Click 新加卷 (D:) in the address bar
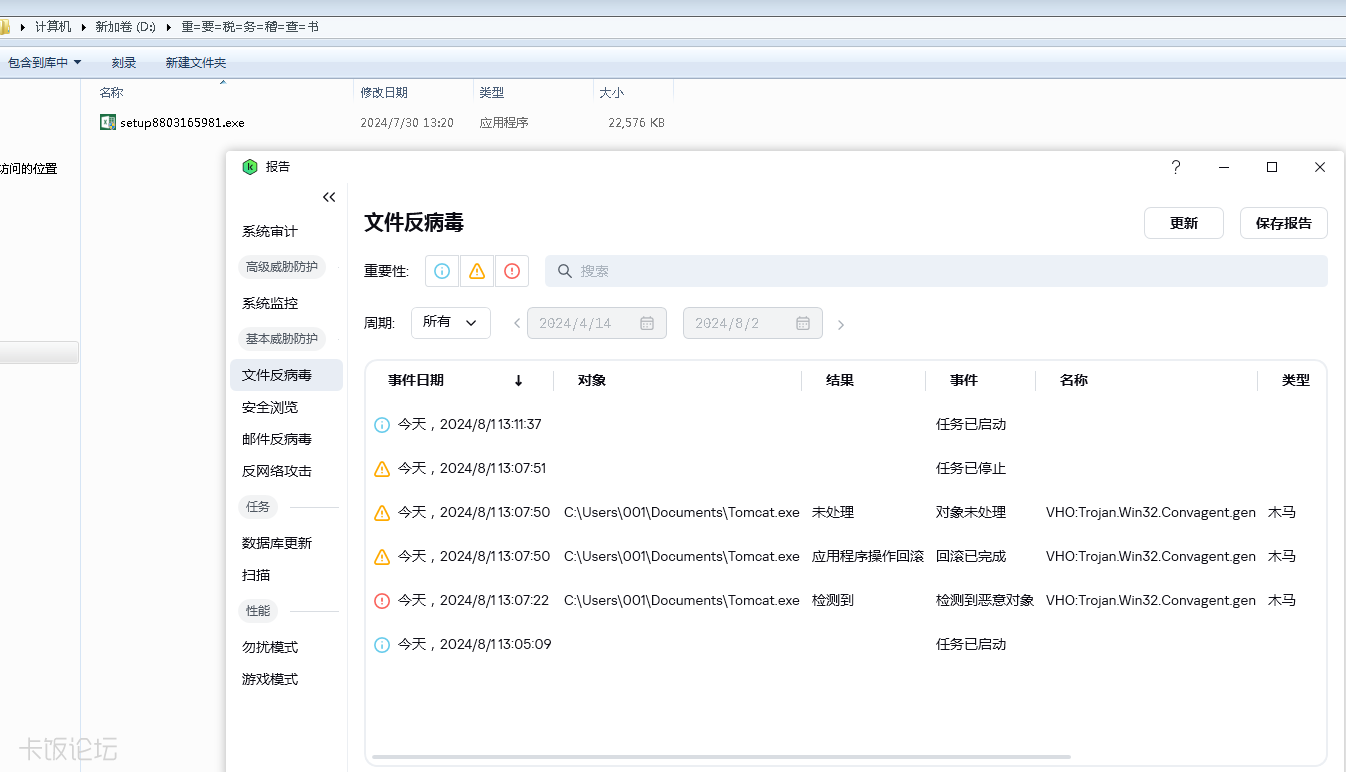 pos(125,27)
